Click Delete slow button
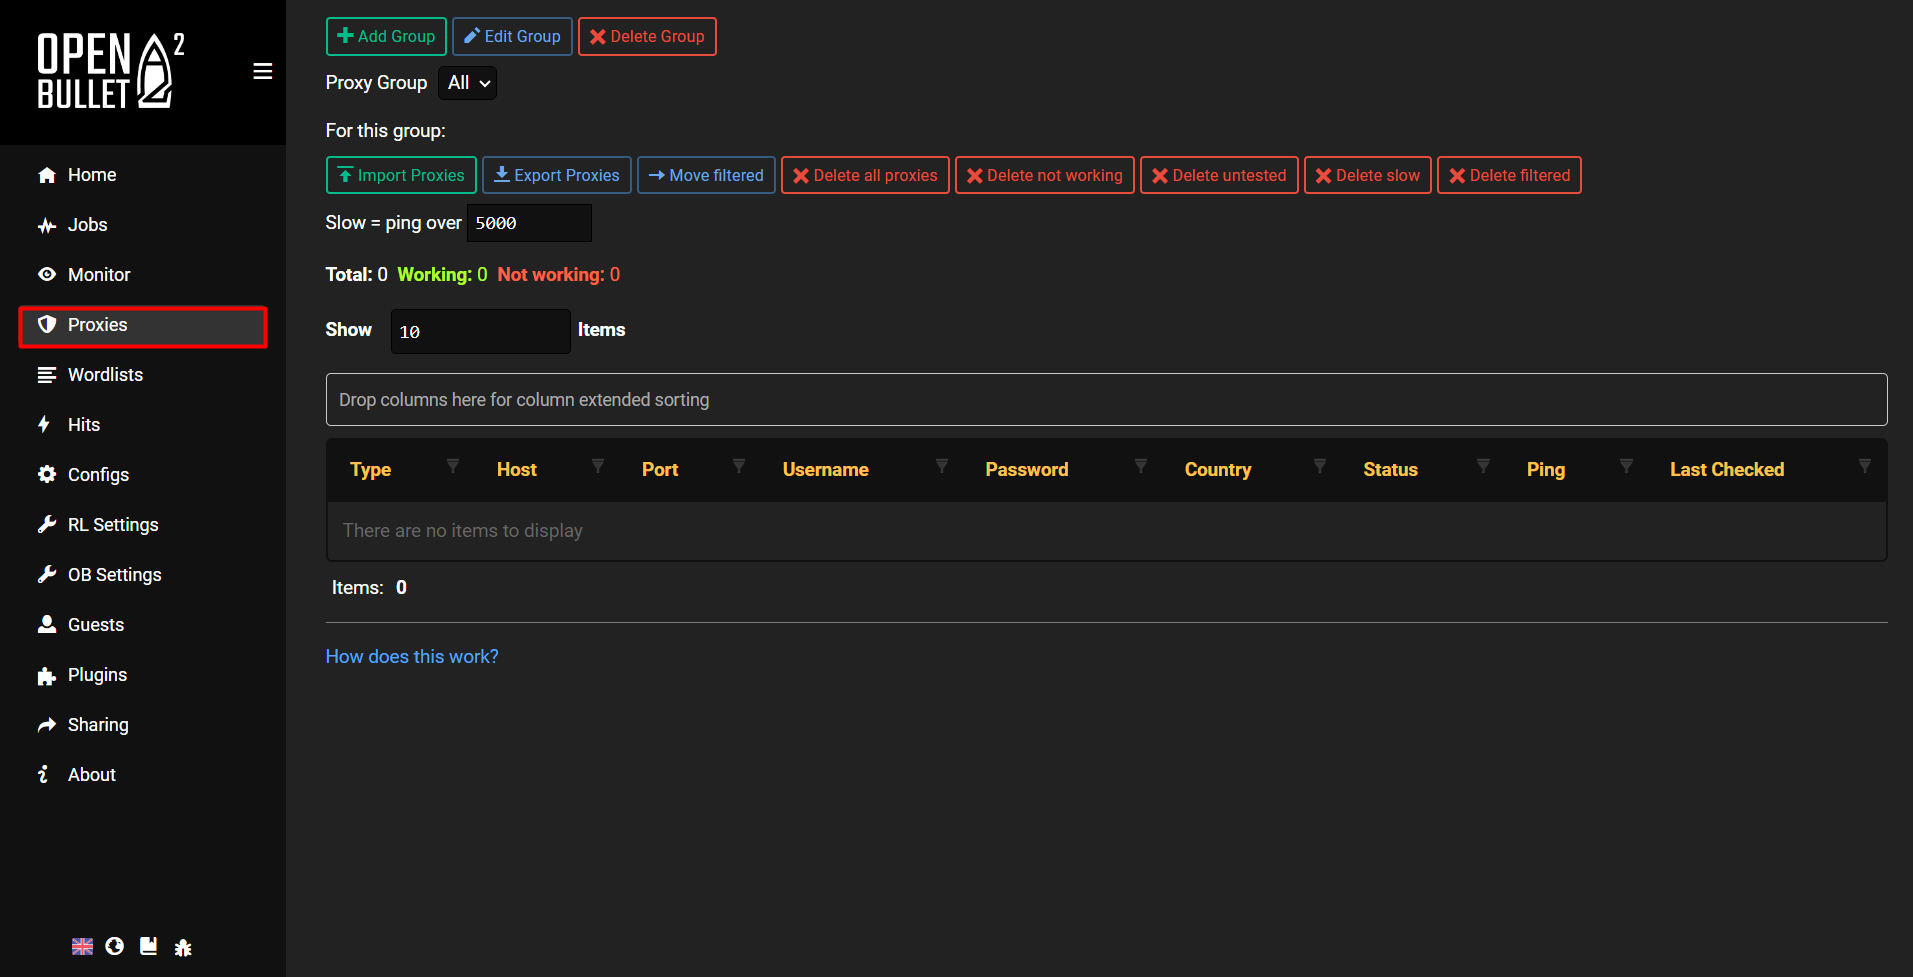The width and height of the screenshot is (1913, 977). [1368, 175]
